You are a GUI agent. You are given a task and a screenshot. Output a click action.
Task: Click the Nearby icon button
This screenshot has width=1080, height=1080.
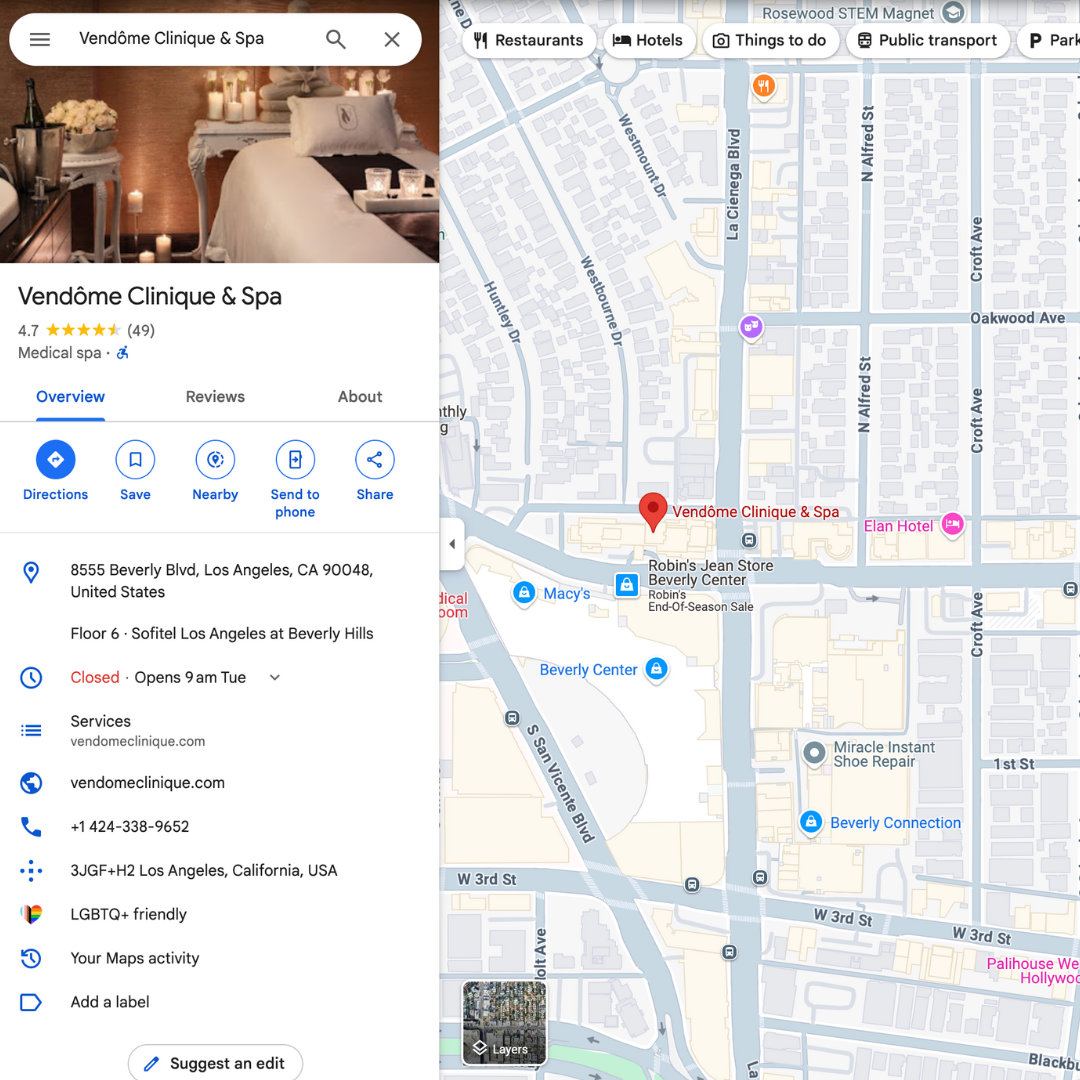point(215,459)
